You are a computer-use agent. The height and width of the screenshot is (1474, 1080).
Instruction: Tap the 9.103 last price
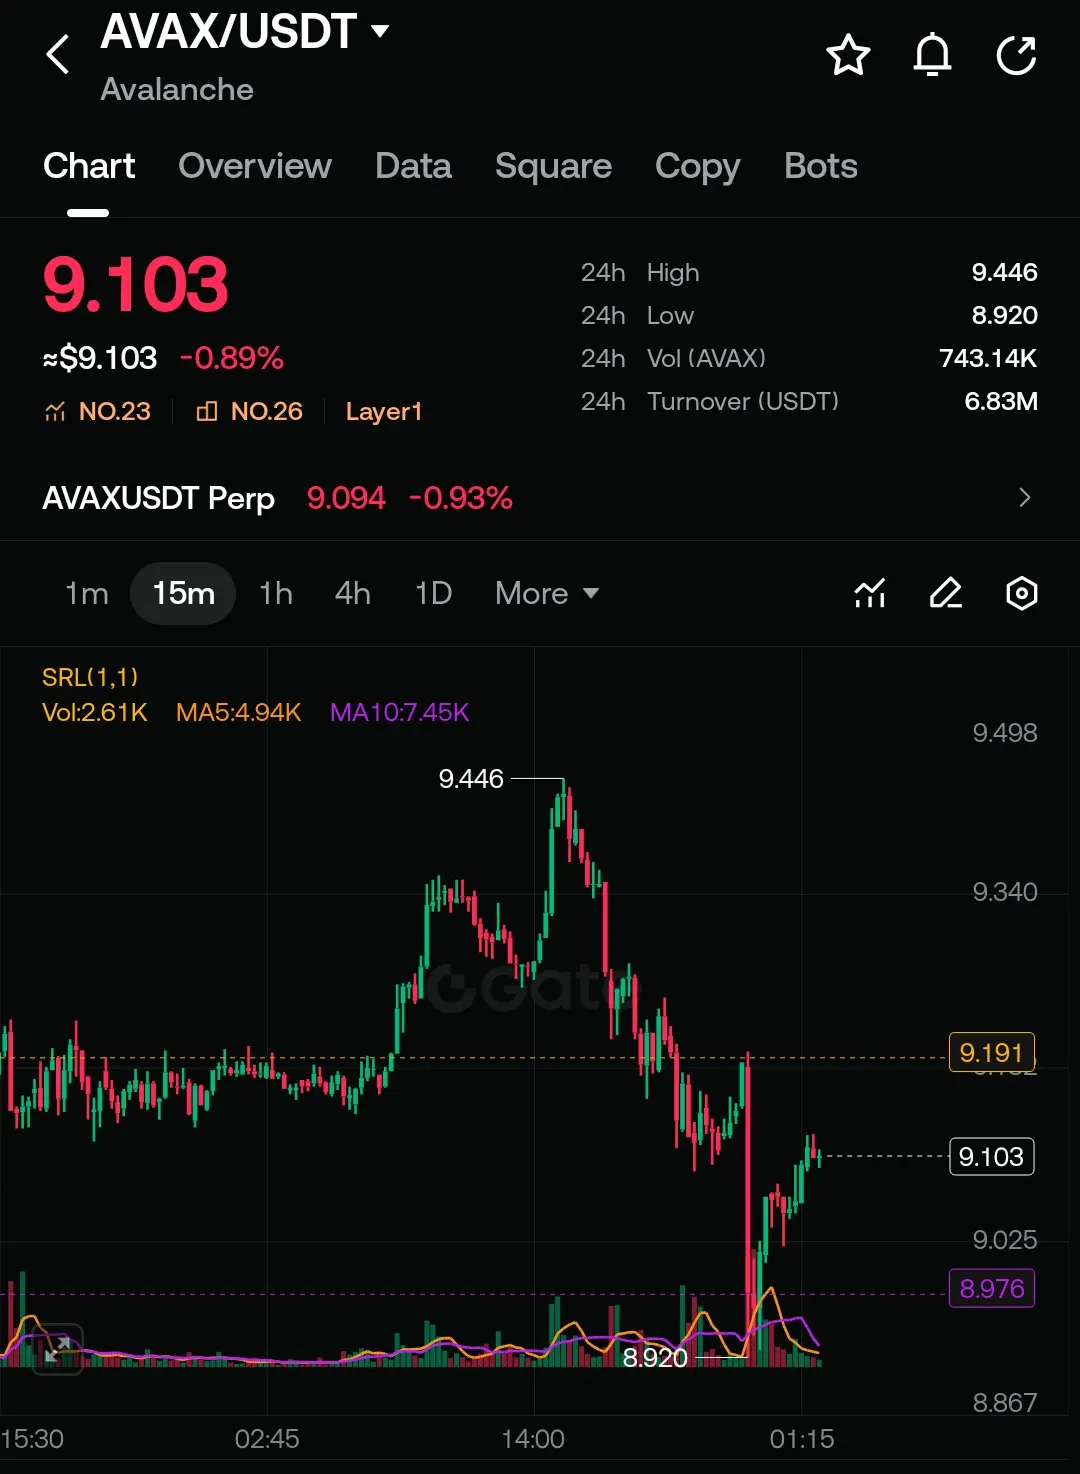pos(136,284)
